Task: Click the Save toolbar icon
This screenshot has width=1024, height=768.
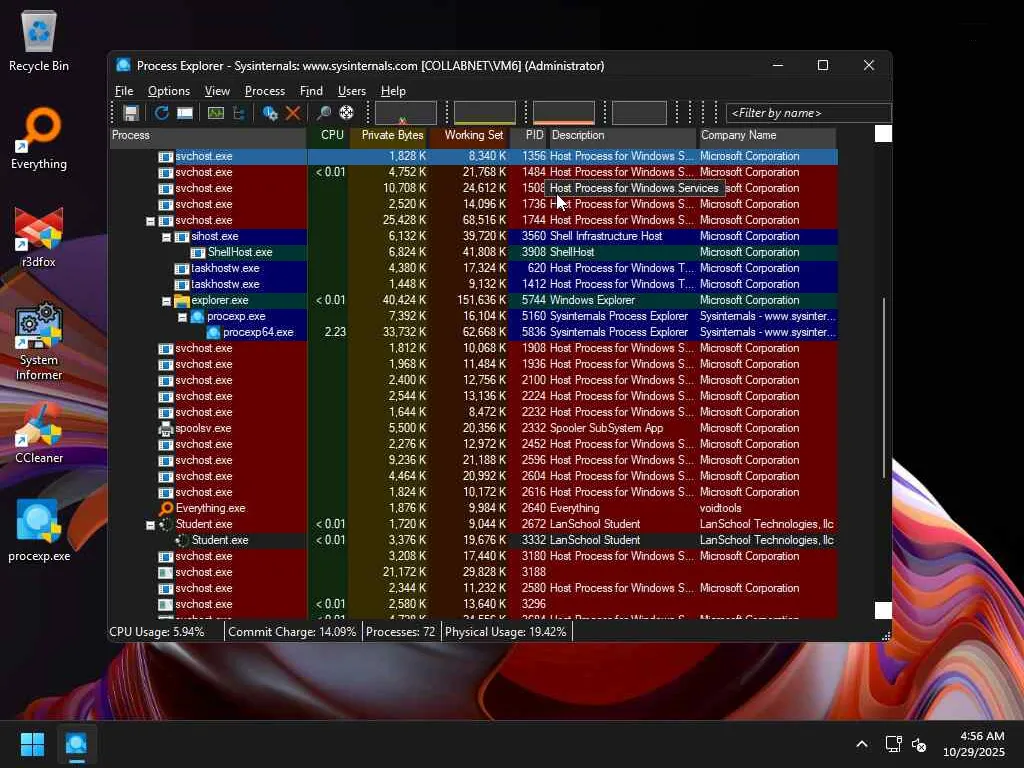Action: pyautogui.click(x=131, y=113)
